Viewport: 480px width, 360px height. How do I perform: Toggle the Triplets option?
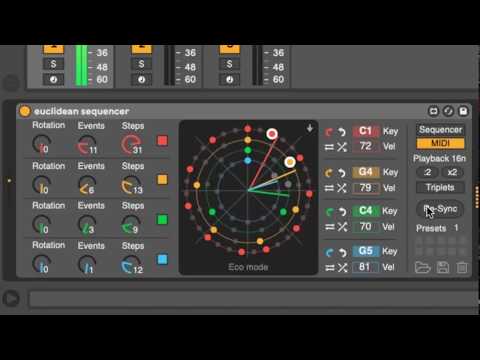coord(440,187)
